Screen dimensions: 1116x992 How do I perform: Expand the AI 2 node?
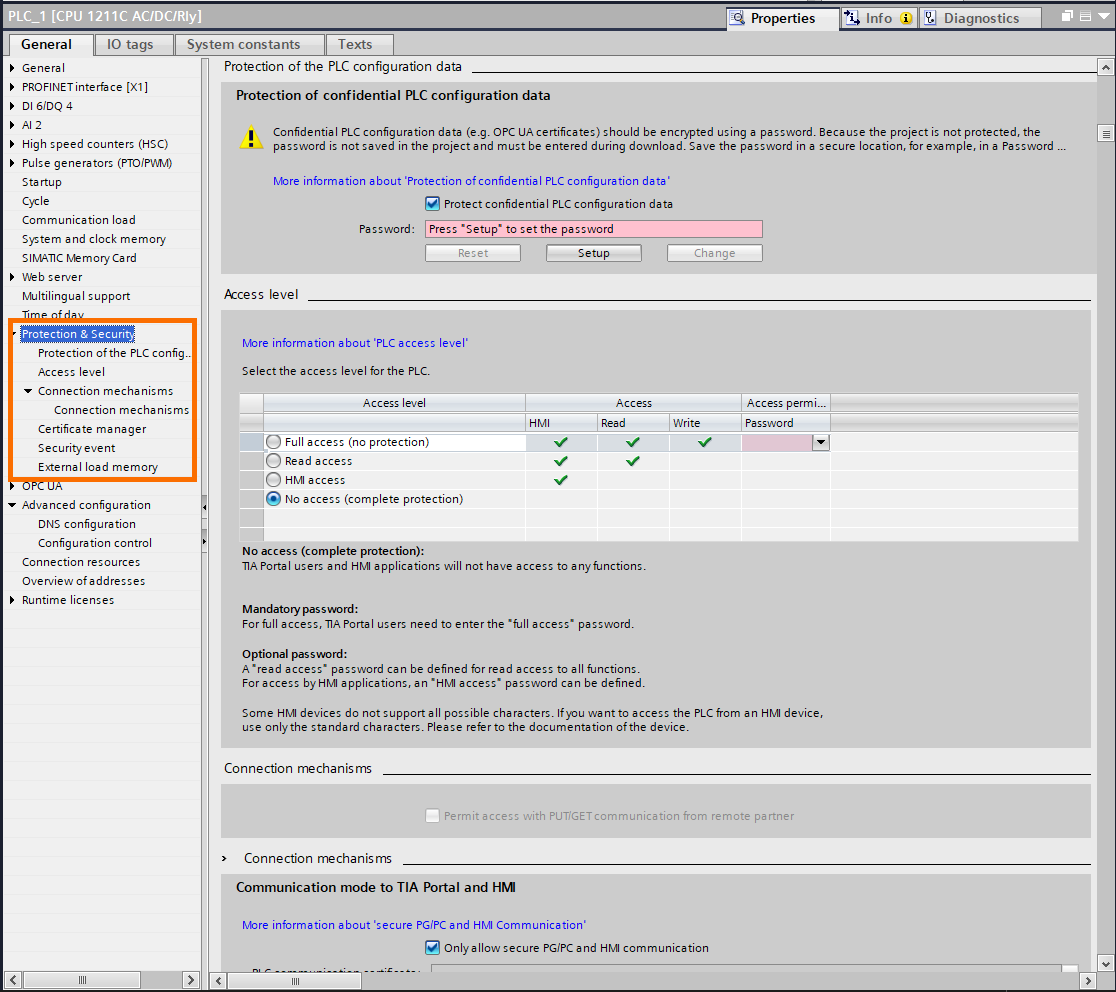12,125
